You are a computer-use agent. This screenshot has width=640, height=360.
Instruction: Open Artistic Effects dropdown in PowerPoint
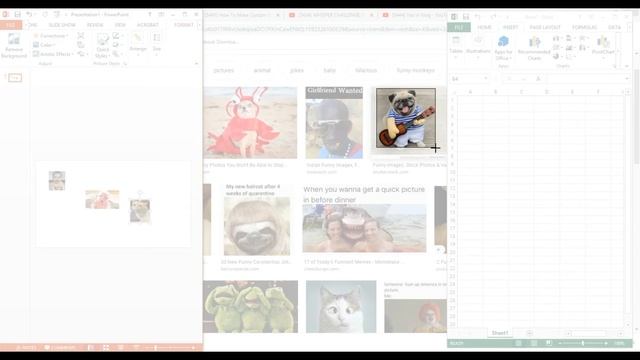pos(53,54)
